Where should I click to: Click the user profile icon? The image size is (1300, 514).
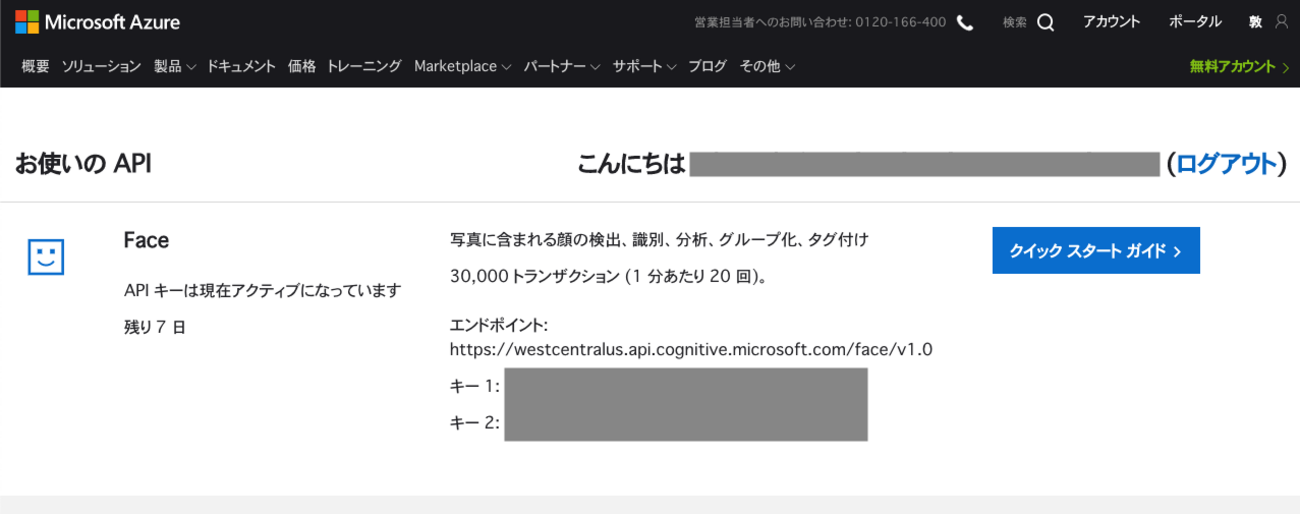[1282, 22]
